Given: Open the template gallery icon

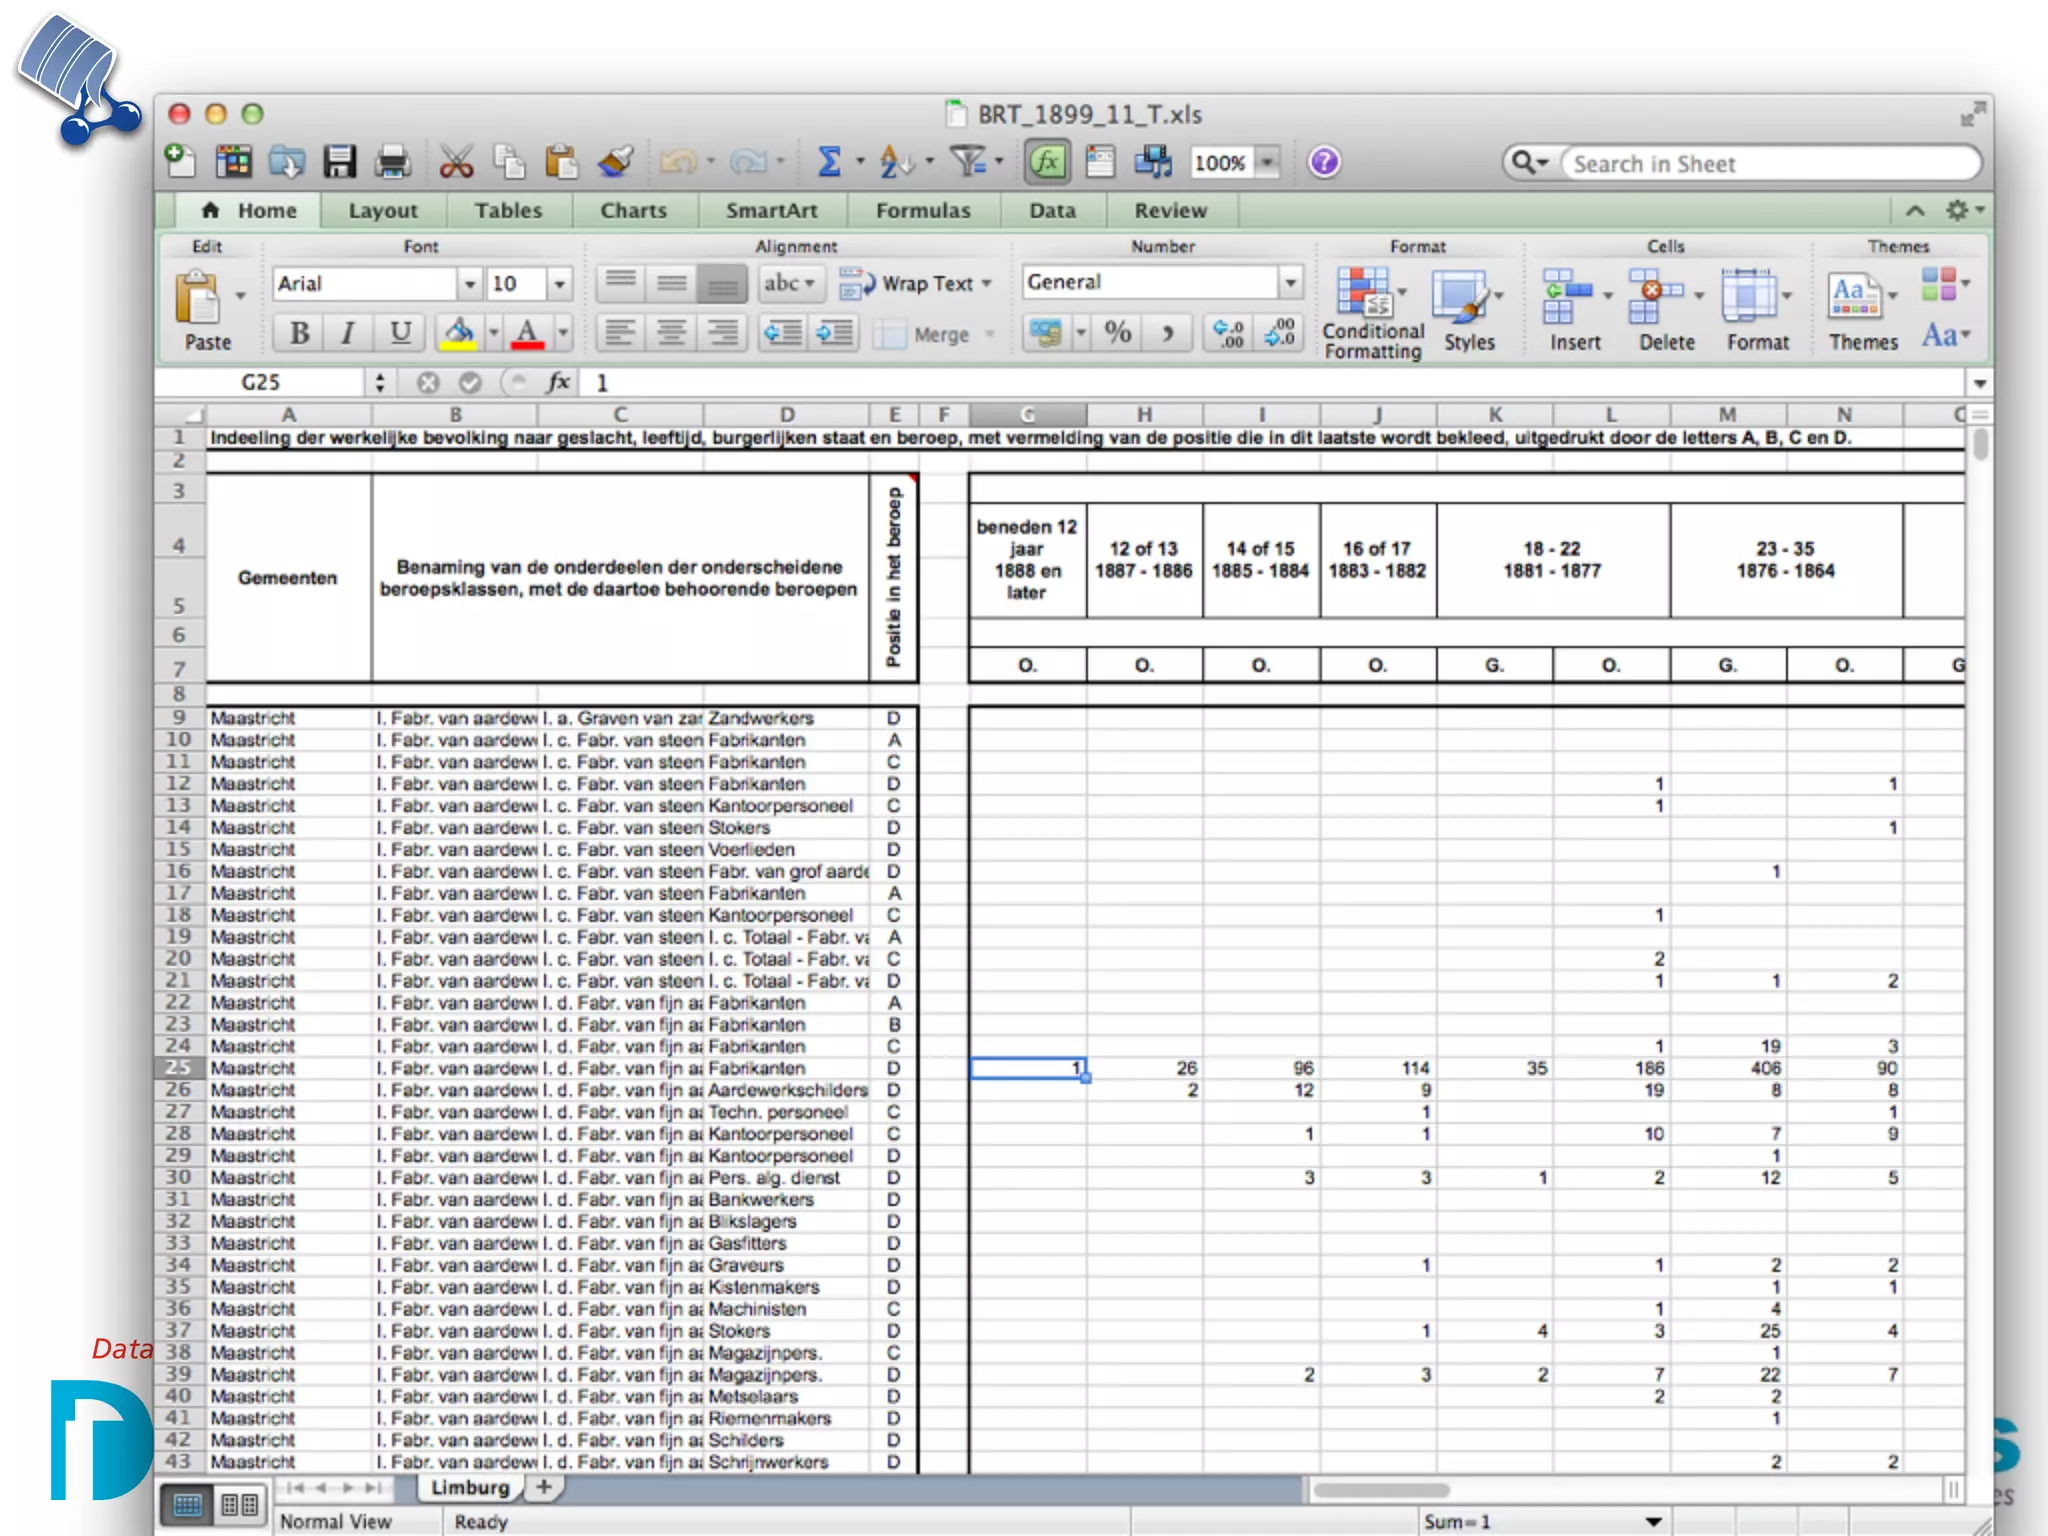Looking at the screenshot, I should click(234, 161).
